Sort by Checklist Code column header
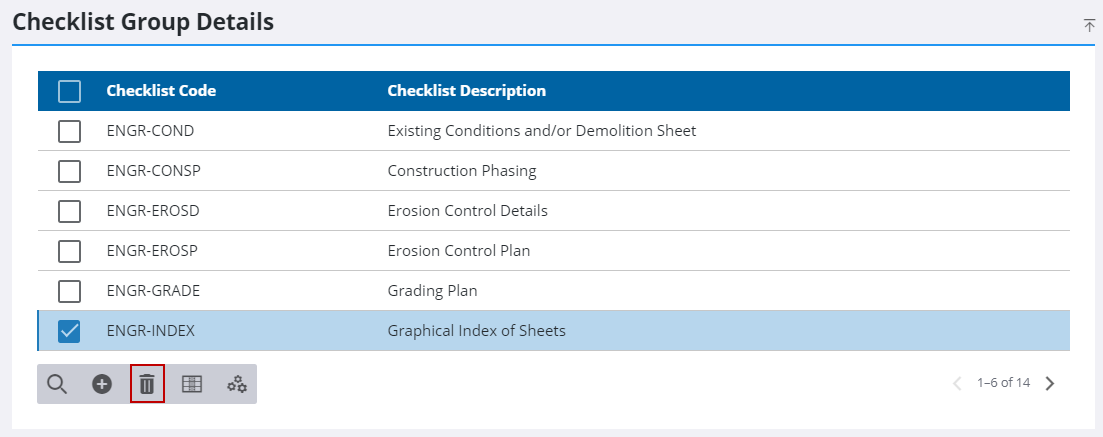 point(161,91)
